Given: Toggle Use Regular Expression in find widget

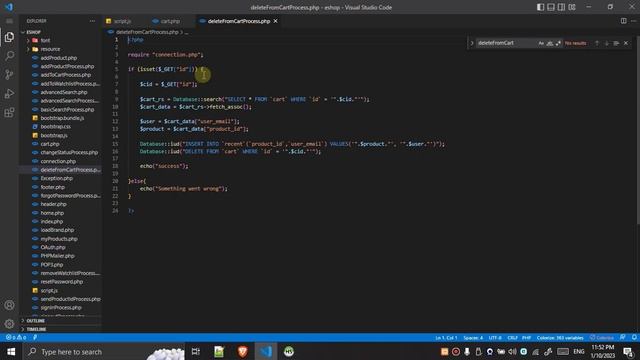Looking at the screenshot, I should (558, 43).
